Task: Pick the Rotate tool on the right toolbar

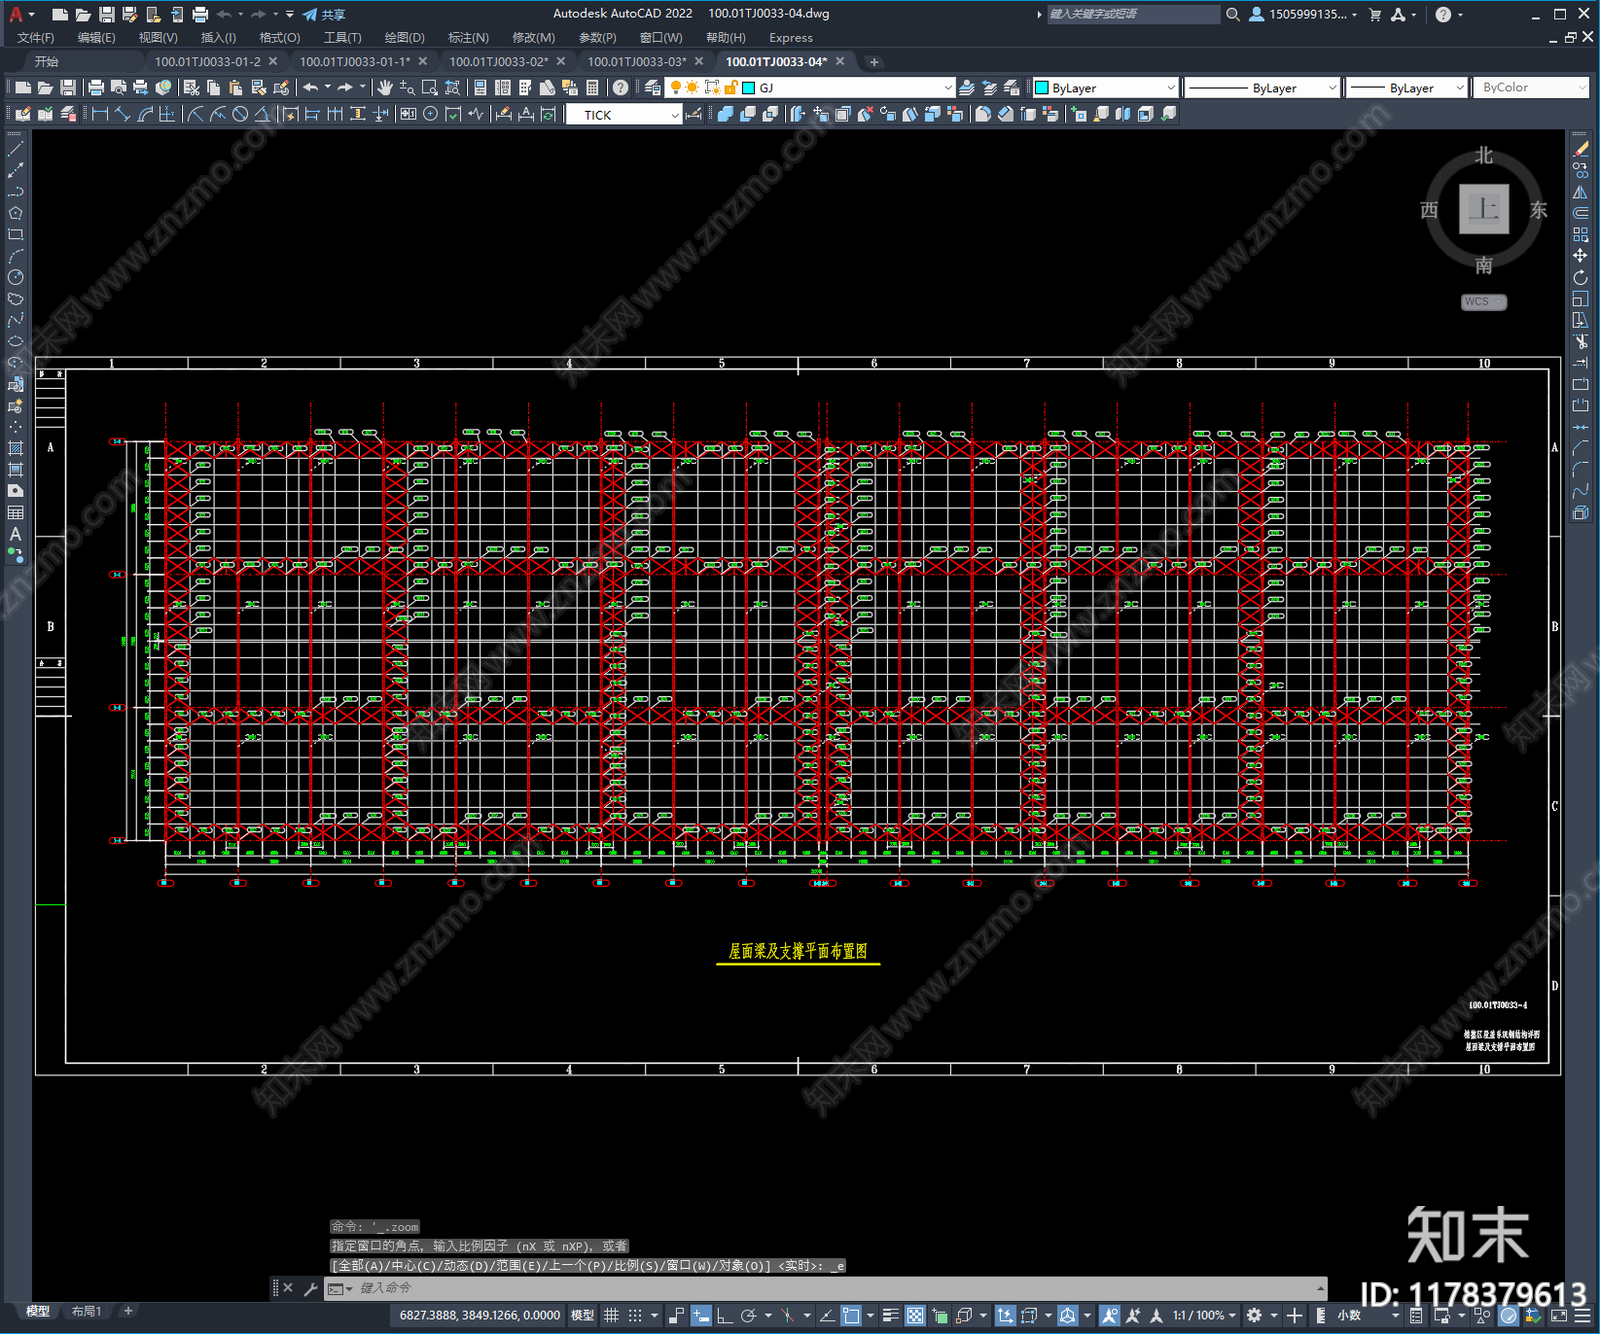Action: (x=1580, y=278)
